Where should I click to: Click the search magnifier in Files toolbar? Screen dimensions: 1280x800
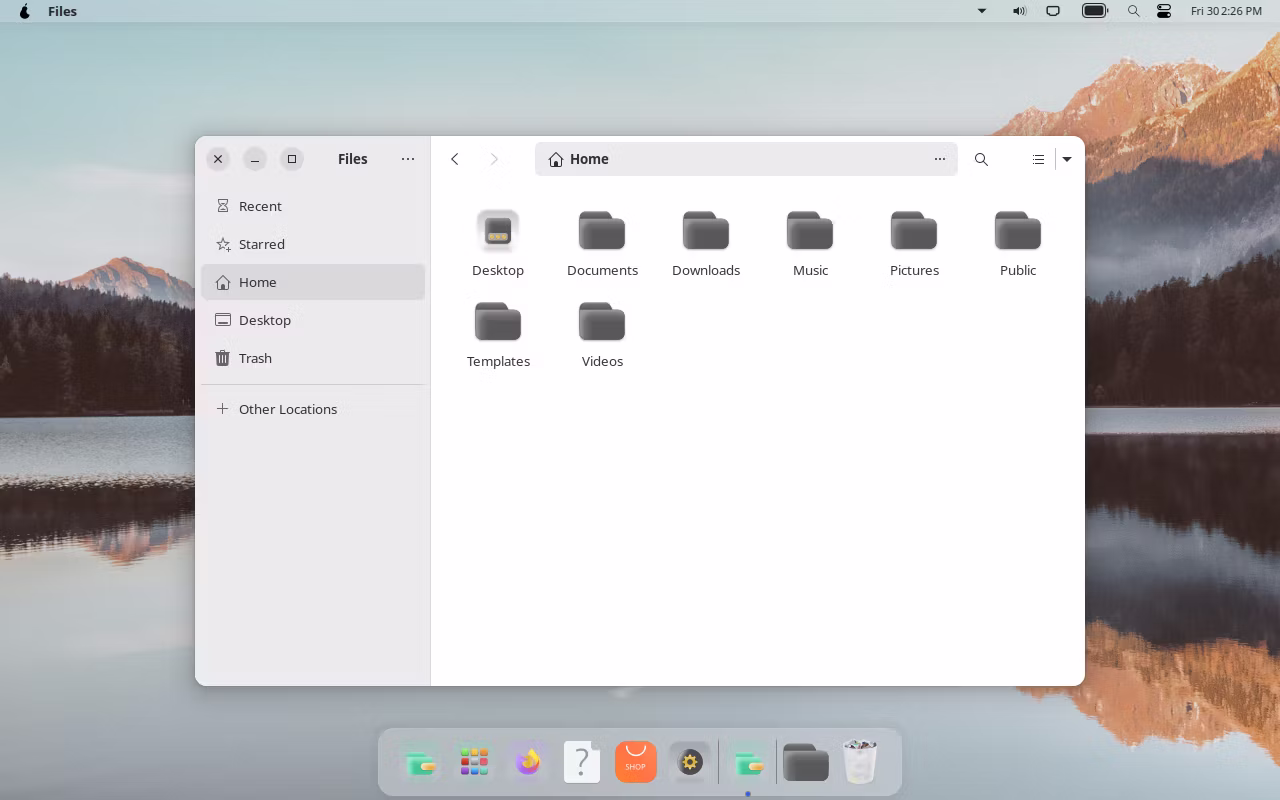[x=981, y=159]
